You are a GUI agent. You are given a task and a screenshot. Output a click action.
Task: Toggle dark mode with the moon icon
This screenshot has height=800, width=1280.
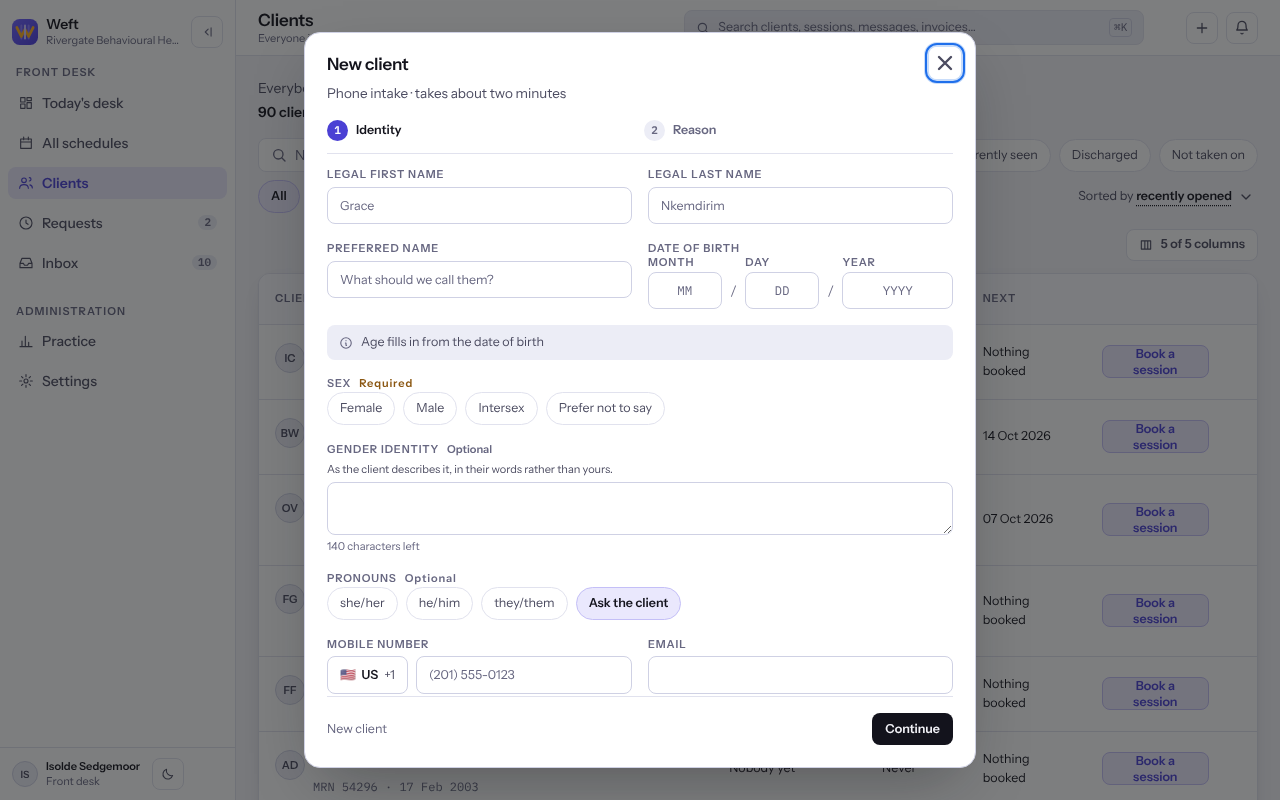click(x=168, y=773)
